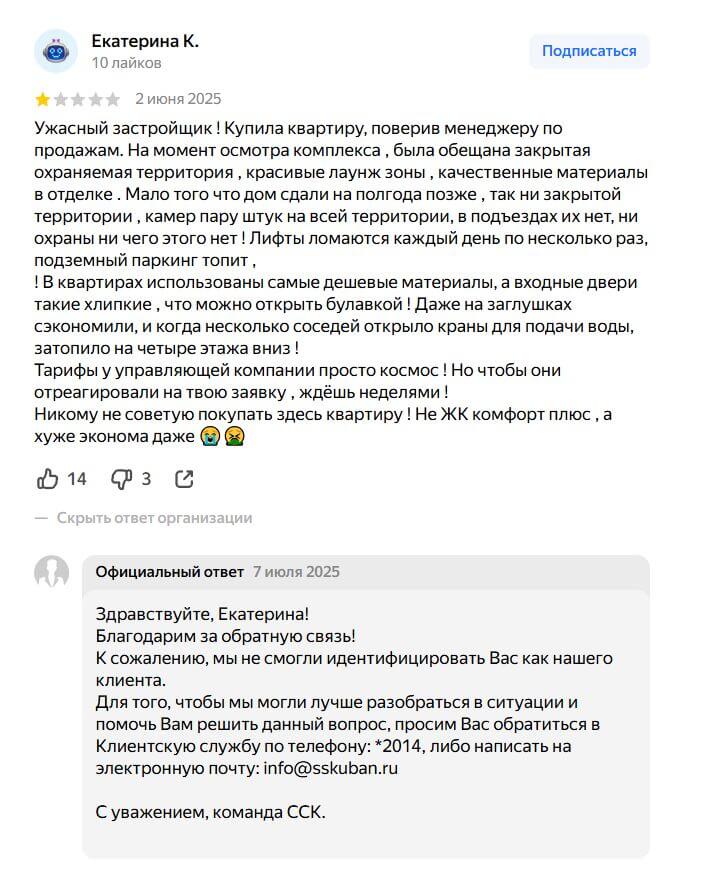Click the thumbs-up like icon
Image resolution: width=714 pixels, height=878 pixels.
(48, 479)
